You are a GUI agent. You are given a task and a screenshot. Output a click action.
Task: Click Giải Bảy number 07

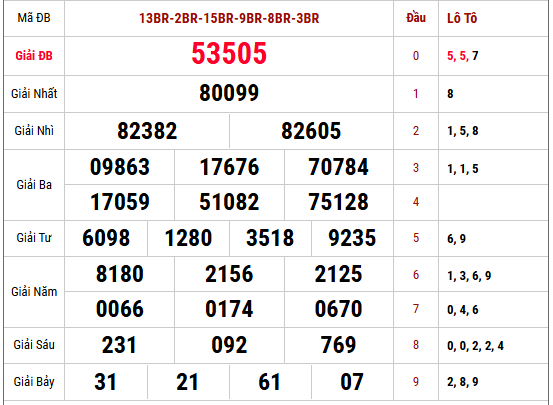pos(352,382)
